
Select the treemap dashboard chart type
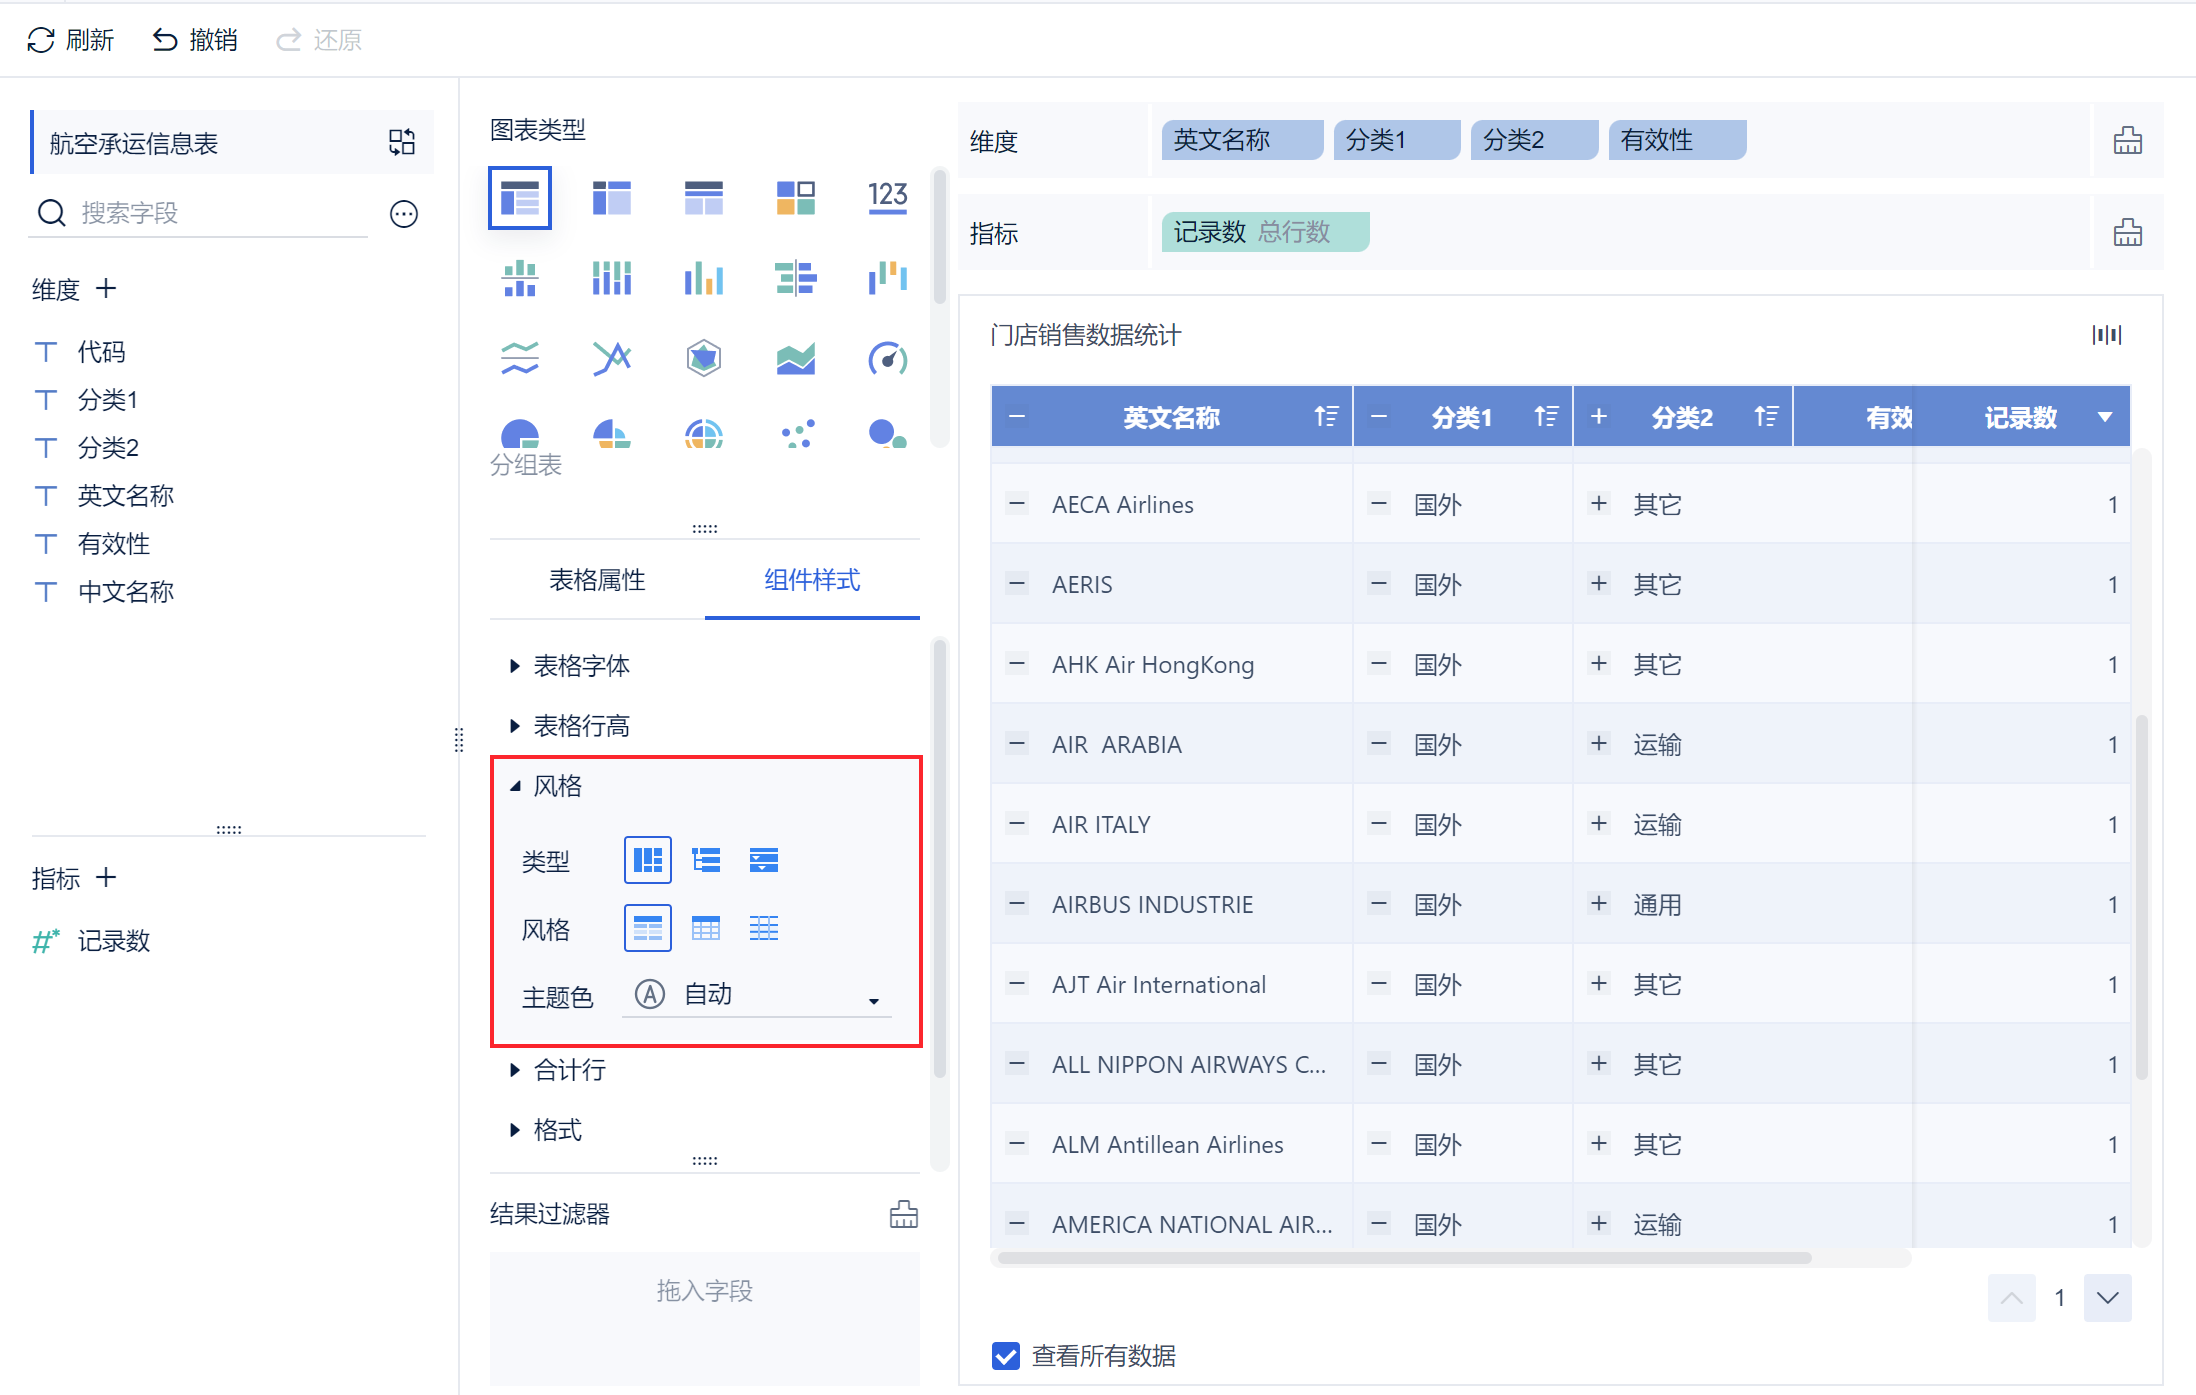pyautogui.click(x=795, y=198)
